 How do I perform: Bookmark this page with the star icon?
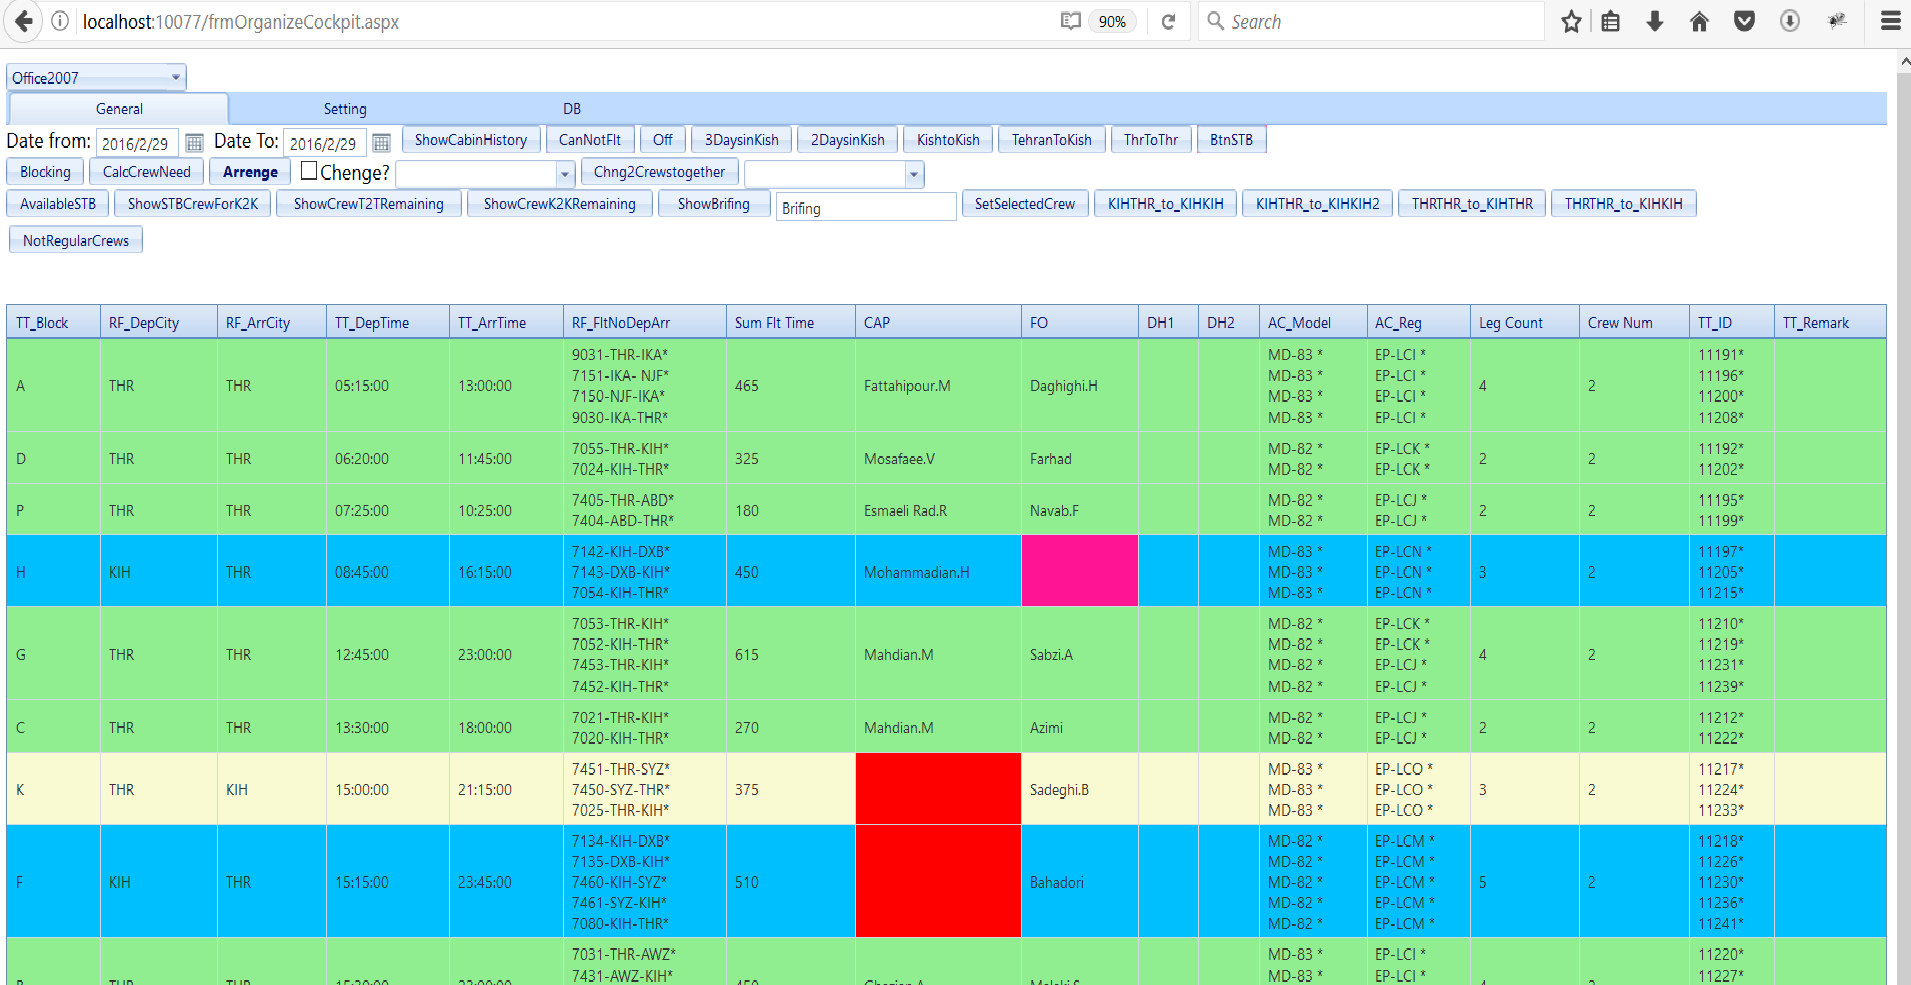[x=1571, y=21]
